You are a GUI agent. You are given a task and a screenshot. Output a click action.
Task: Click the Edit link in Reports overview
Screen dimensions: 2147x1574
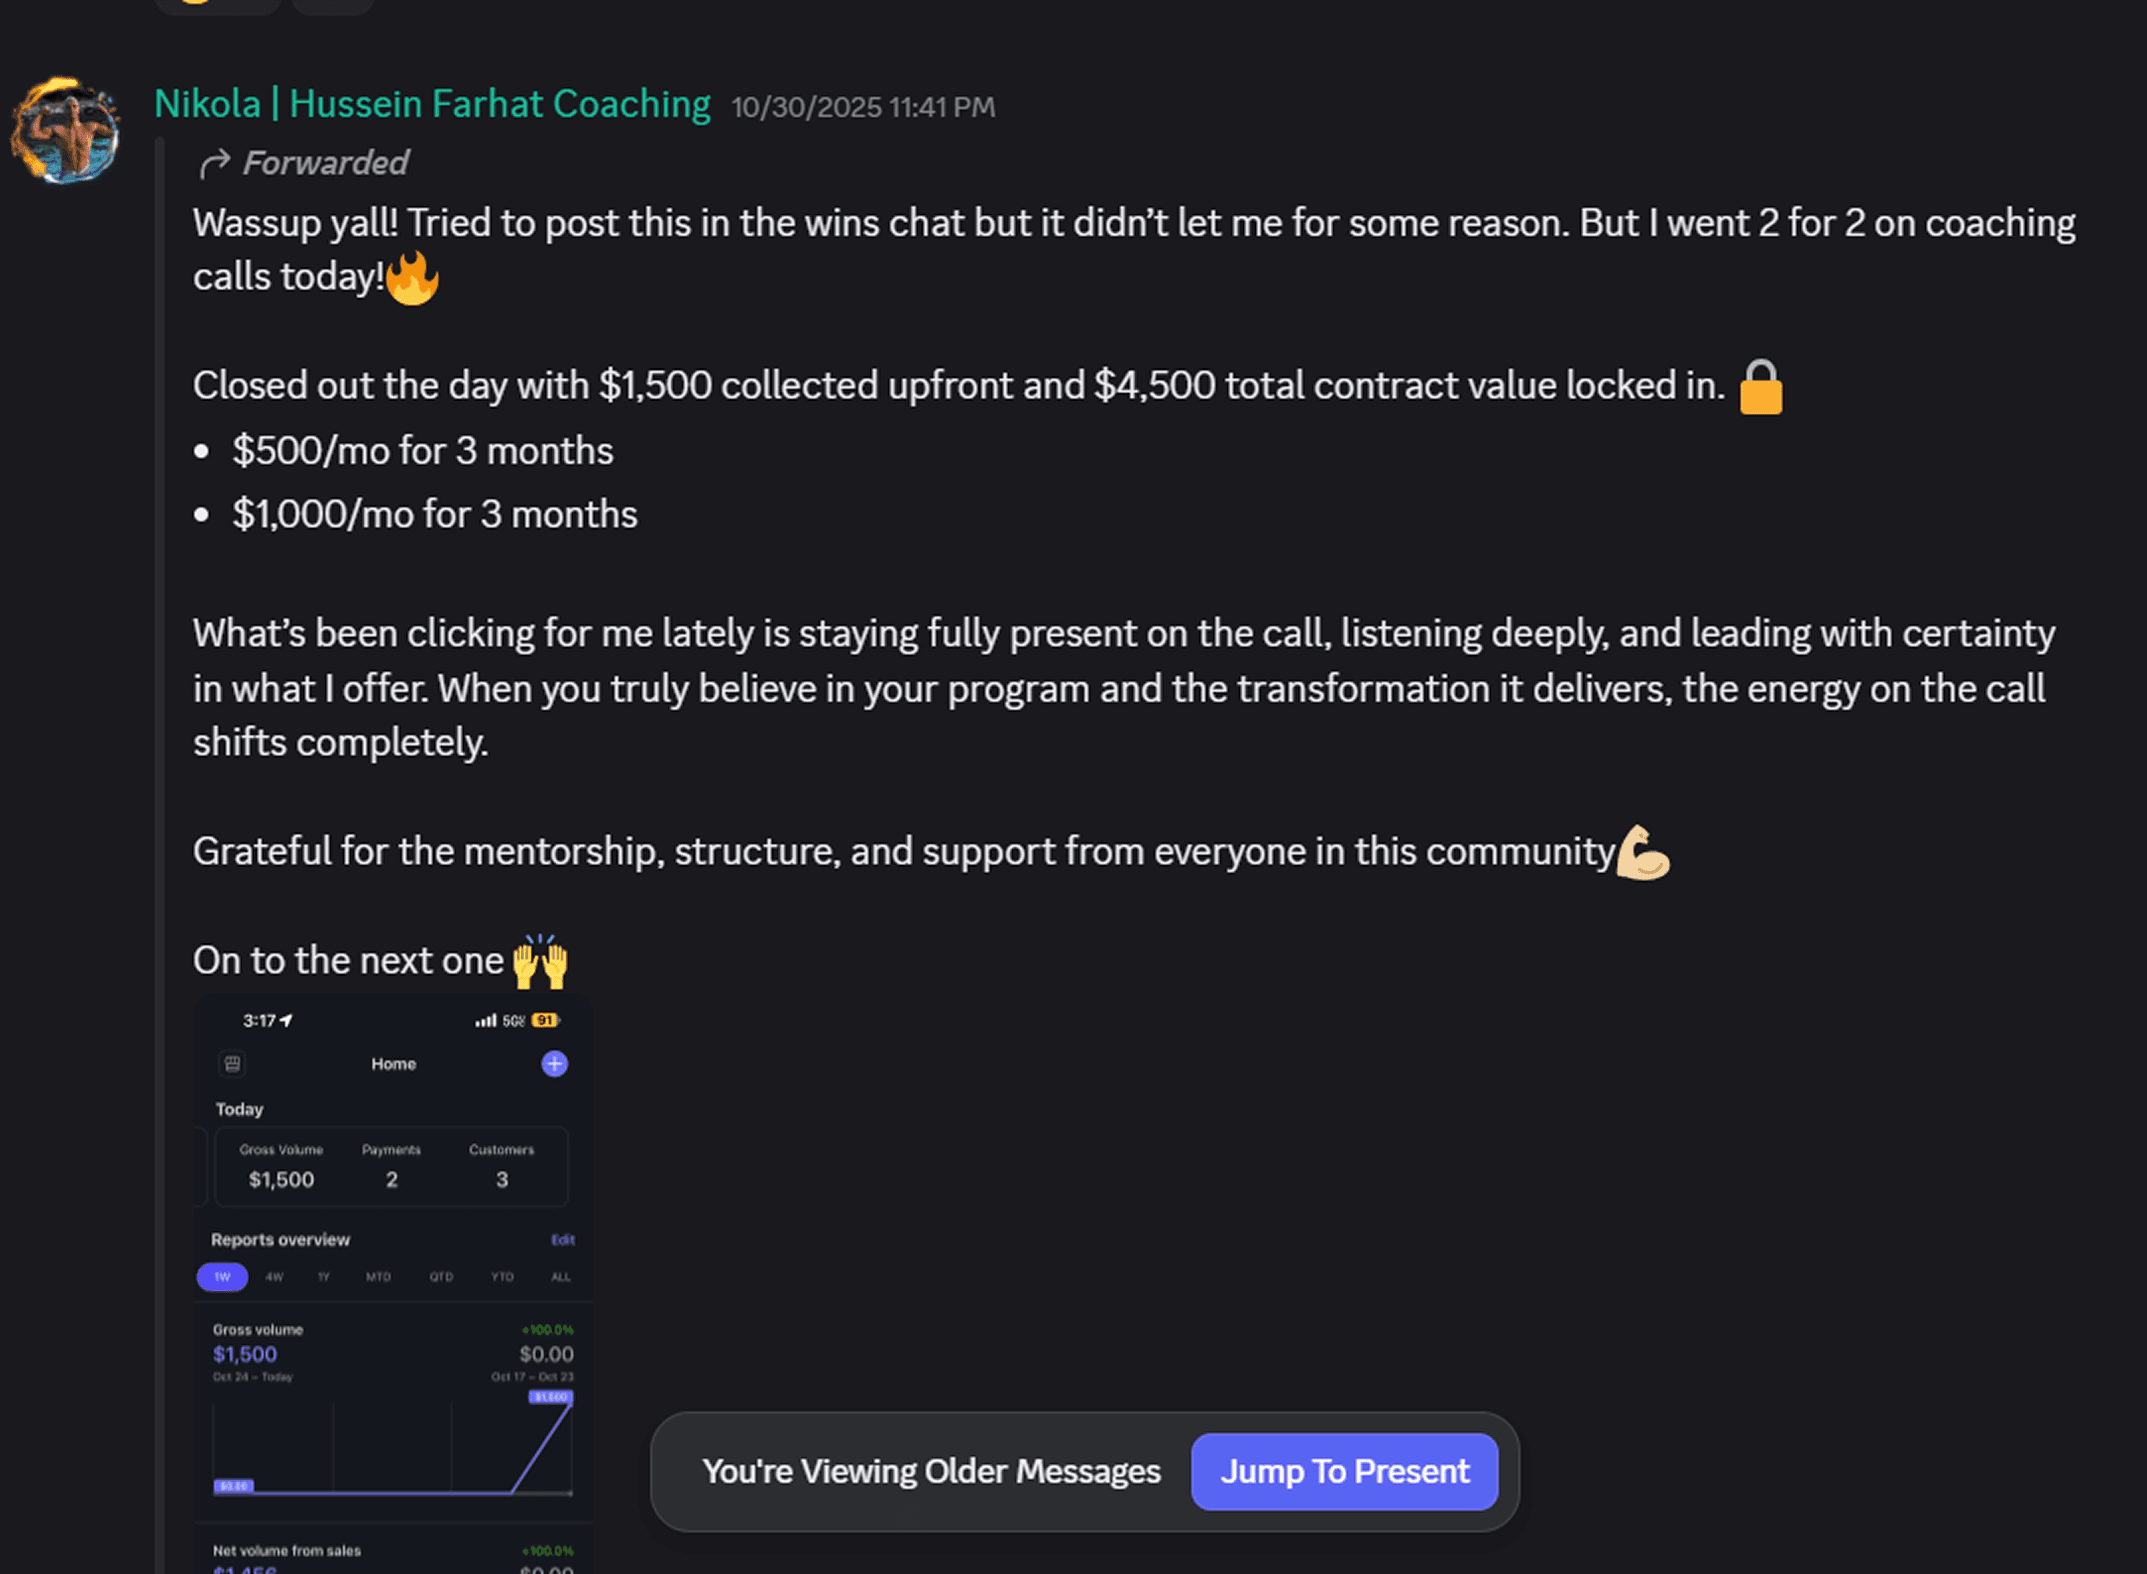(x=563, y=1240)
